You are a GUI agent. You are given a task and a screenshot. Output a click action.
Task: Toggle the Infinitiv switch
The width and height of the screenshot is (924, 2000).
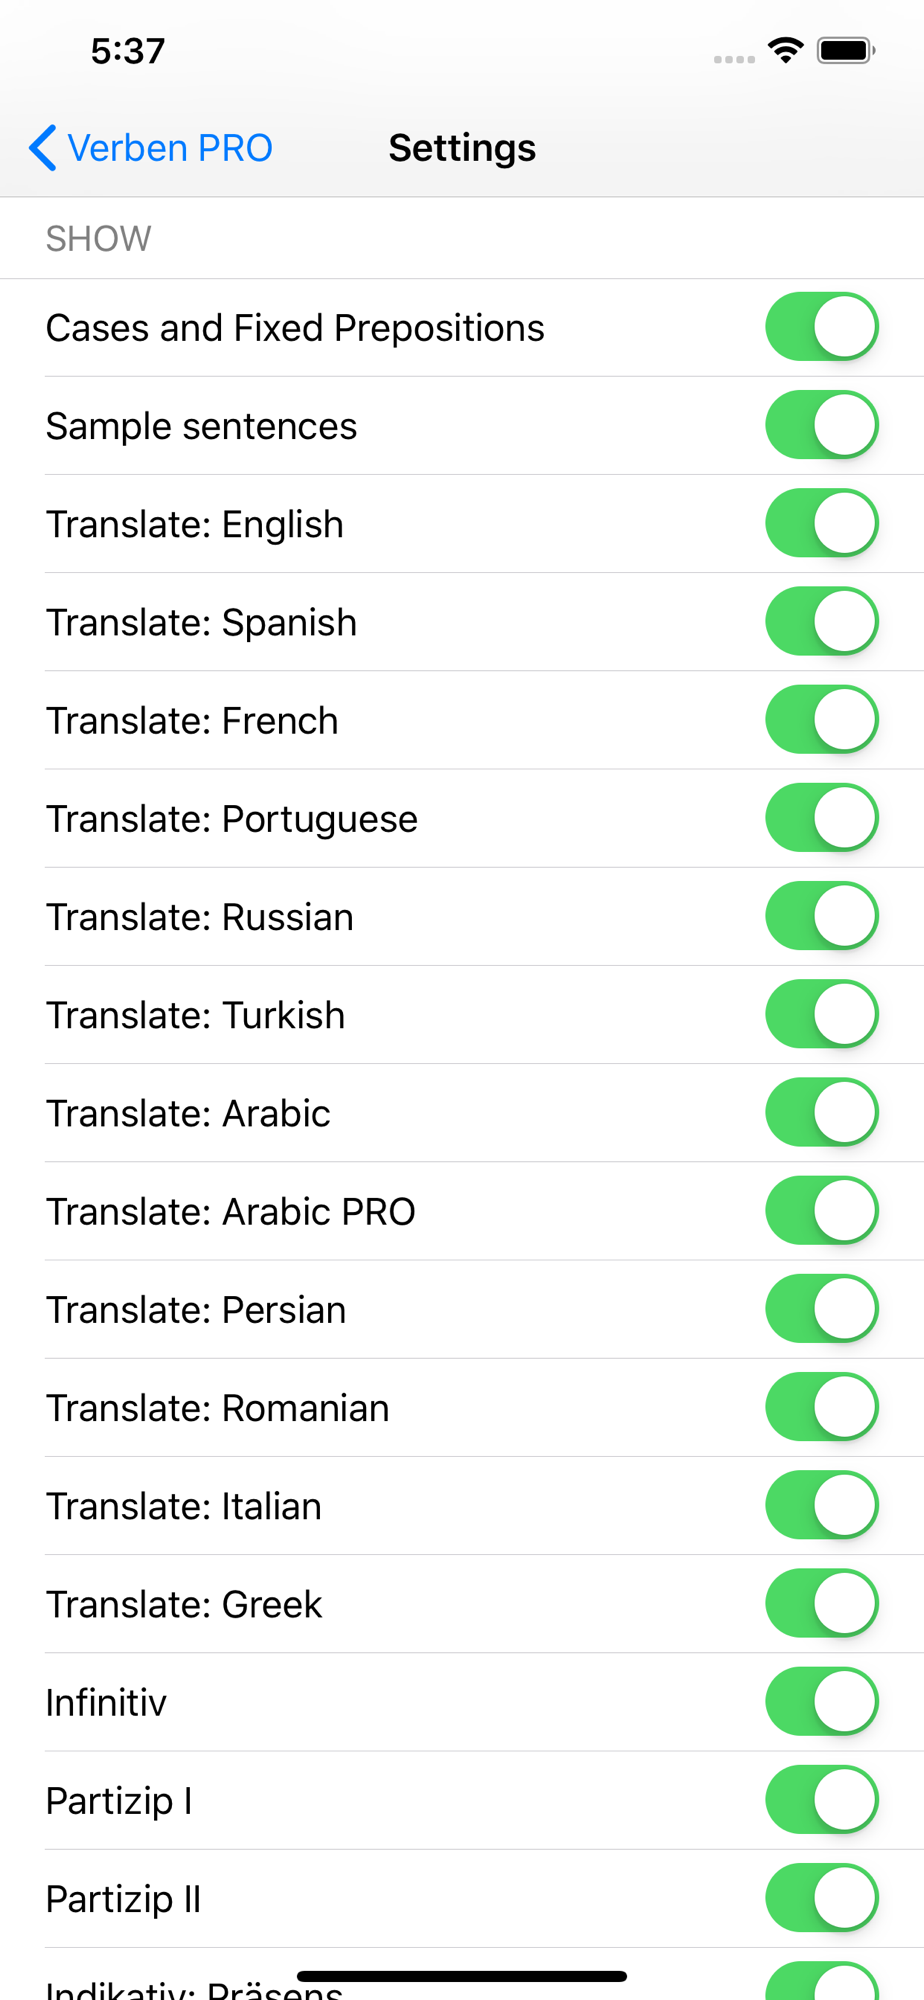coord(822,1701)
